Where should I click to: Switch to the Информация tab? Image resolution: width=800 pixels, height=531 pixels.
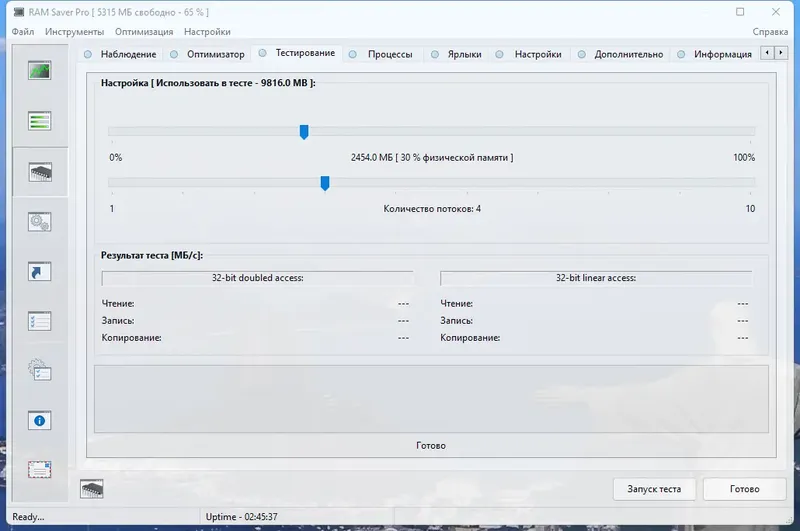pyautogui.click(x=715, y=54)
